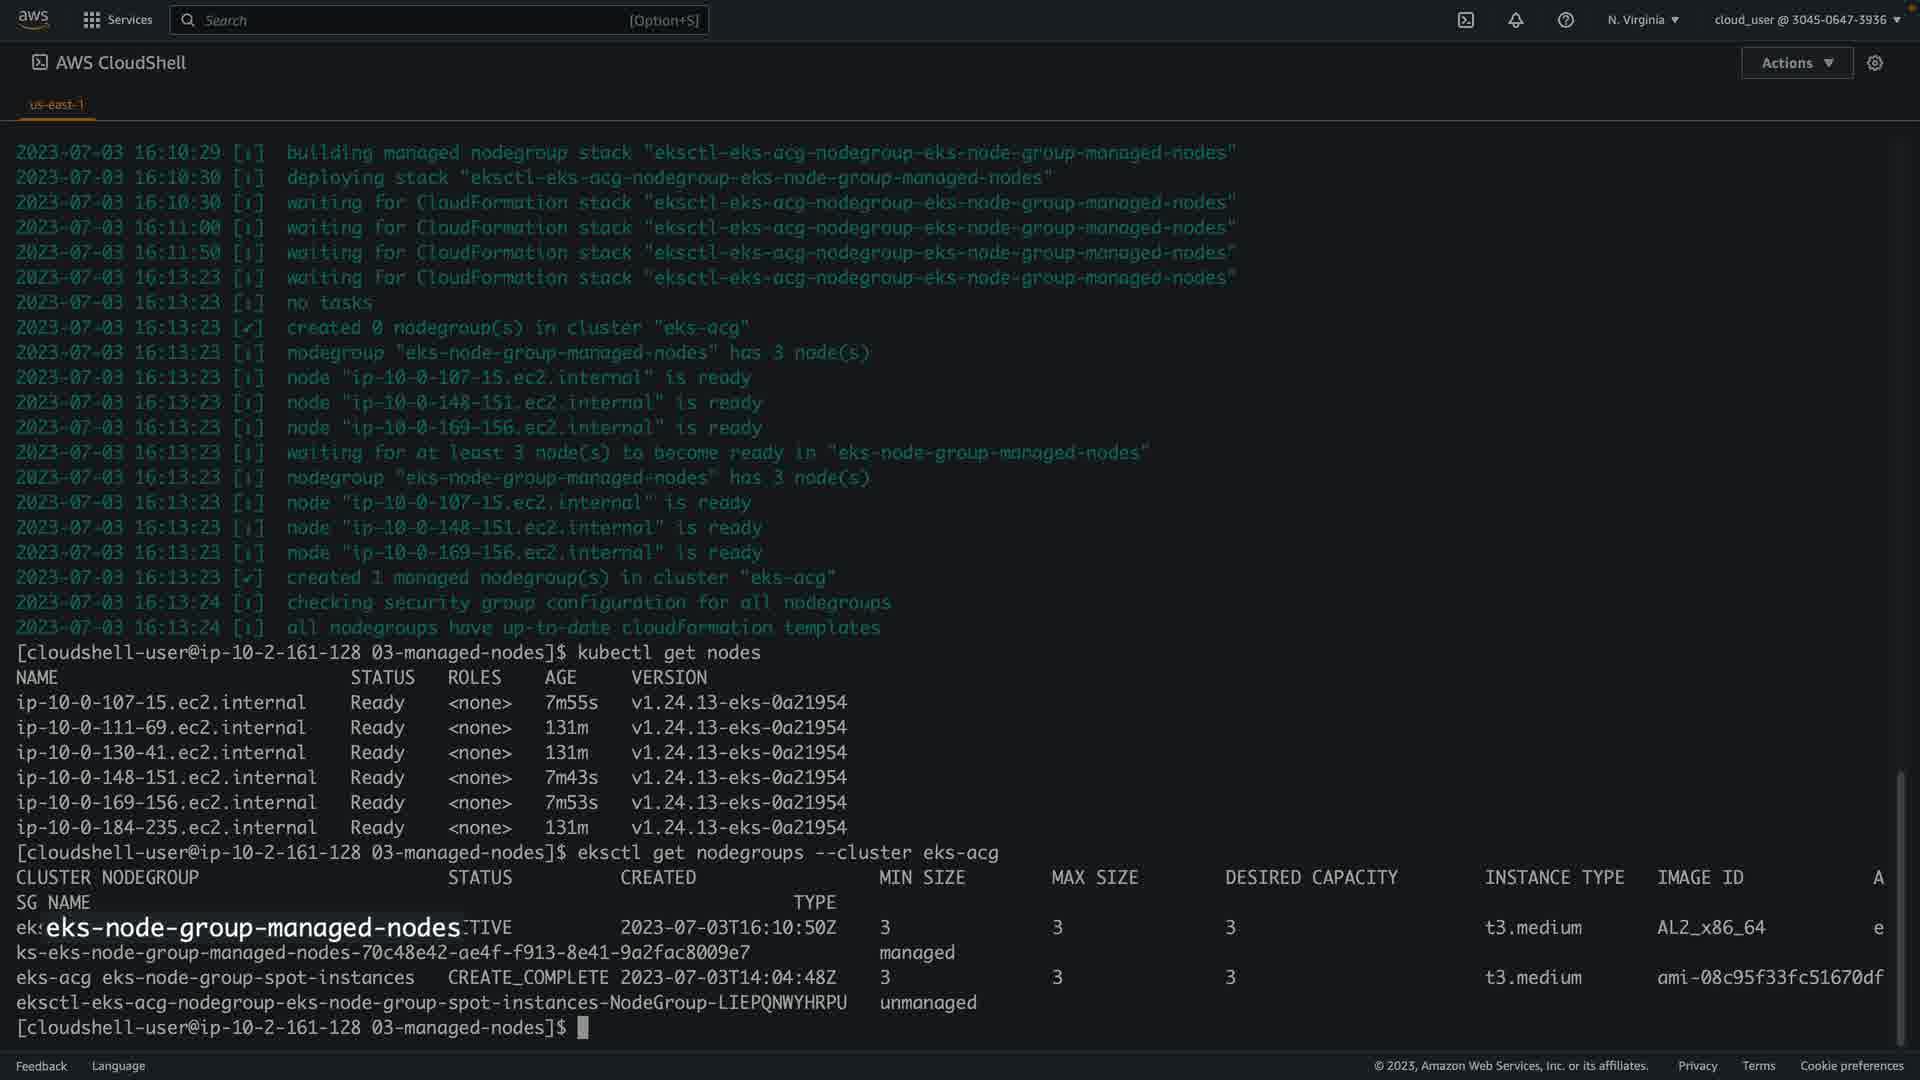
Task: Click the magnifier icon in search bar
Action: pyautogui.click(x=188, y=20)
